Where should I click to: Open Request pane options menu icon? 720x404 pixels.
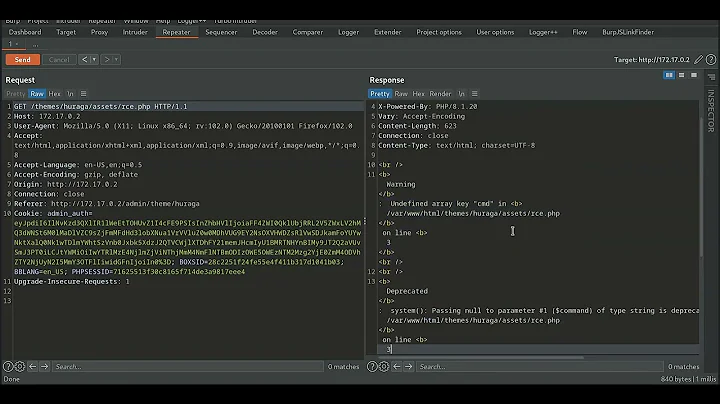[84, 94]
